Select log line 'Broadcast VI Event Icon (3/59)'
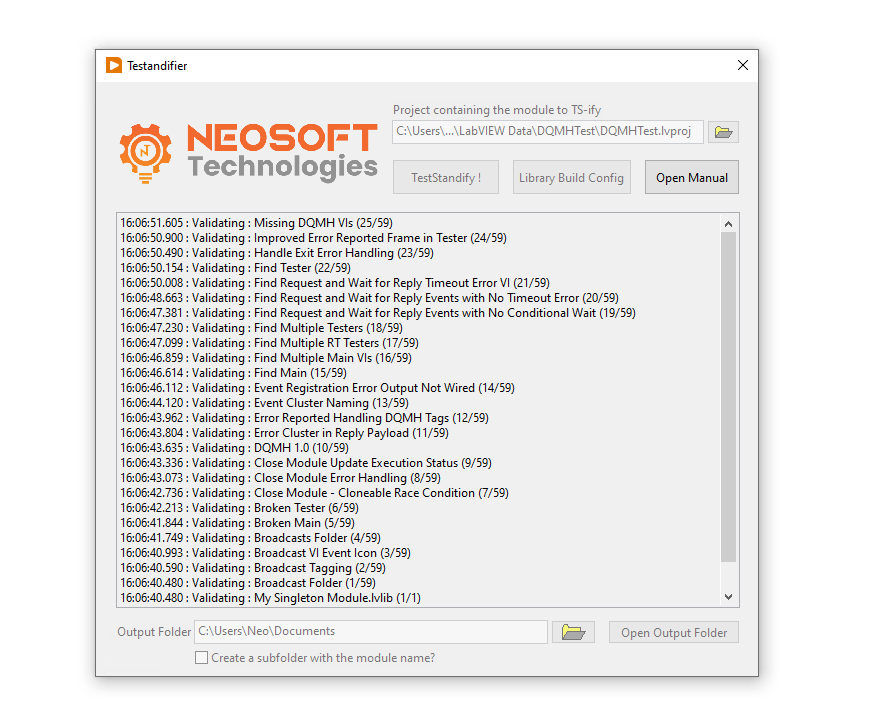 pyautogui.click(x=265, y=553)
